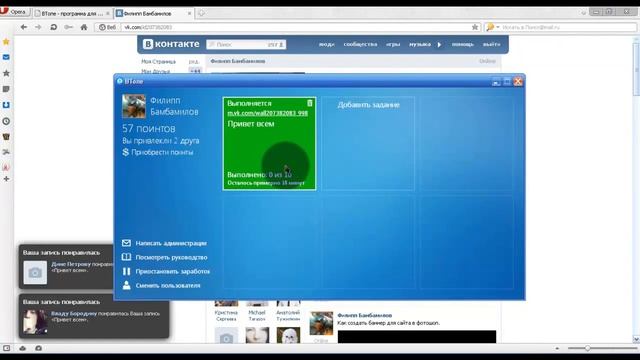This screenshot has height=360, width=640.
Task: Open the m.vk.com/wall link in the green task card
Action: point(267,113)
